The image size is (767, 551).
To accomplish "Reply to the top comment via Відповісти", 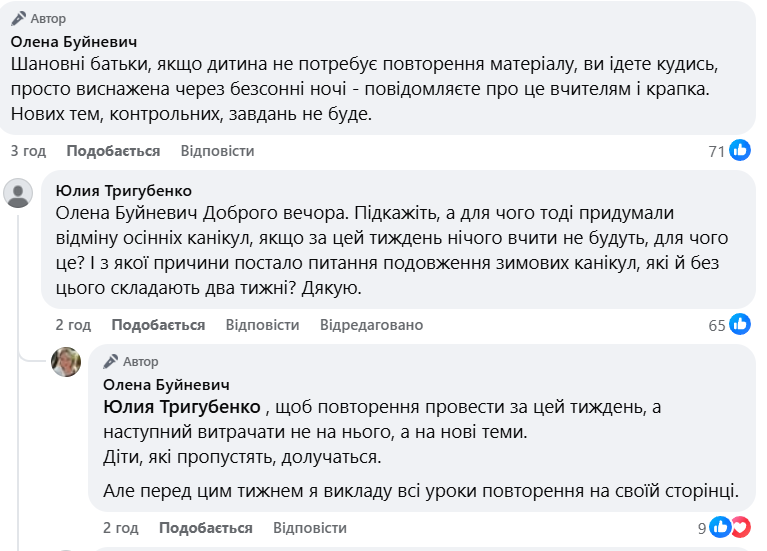I will (x=217, y=151).
